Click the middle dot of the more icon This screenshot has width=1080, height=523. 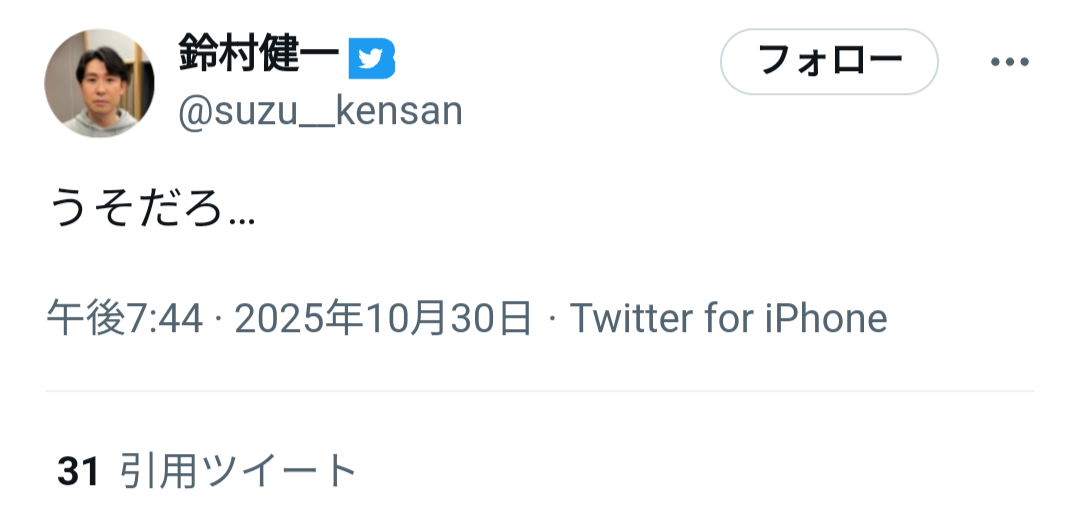tap(1009, 62)
